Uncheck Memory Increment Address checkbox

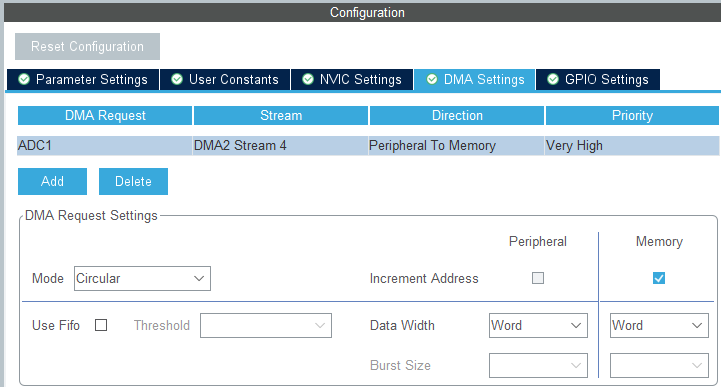(659, 278)
